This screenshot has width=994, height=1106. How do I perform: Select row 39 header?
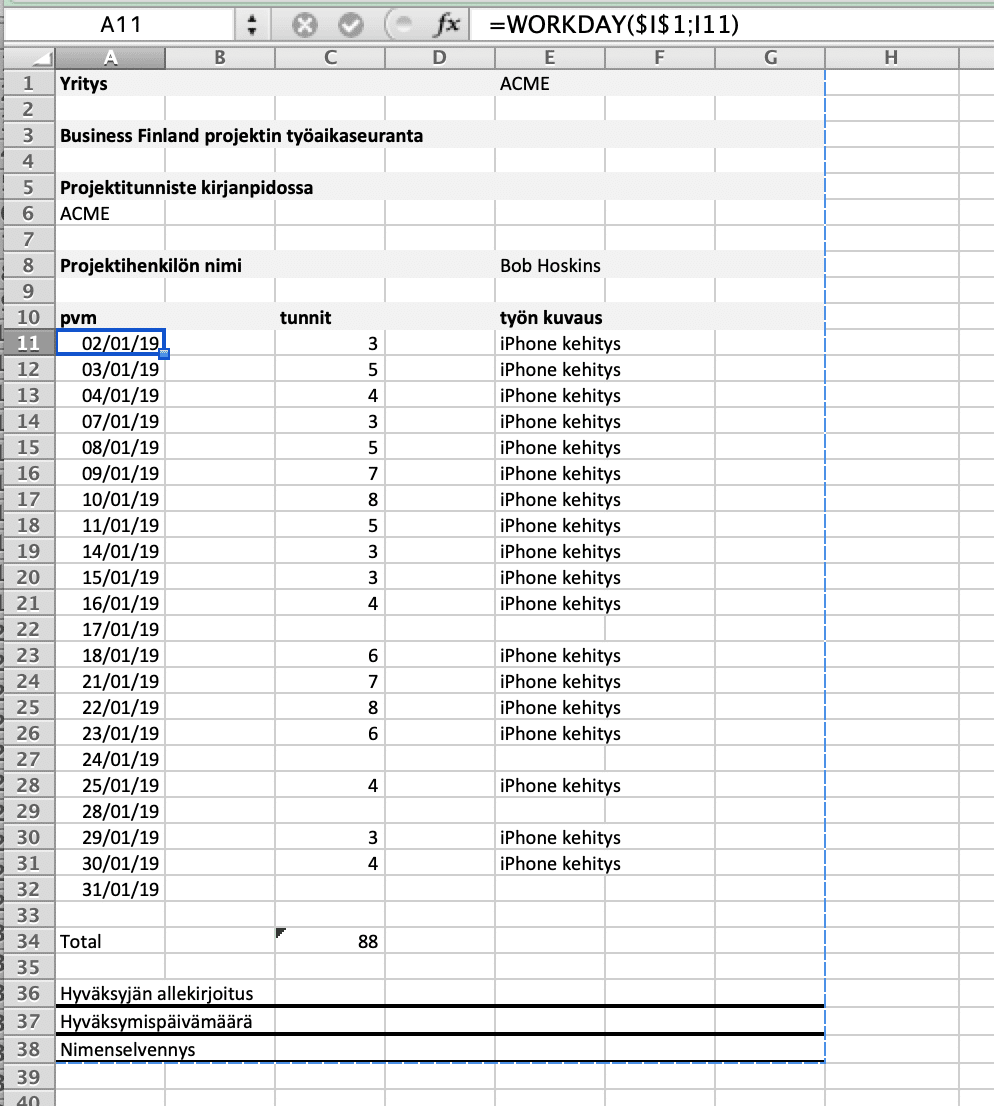[29, 1077]
